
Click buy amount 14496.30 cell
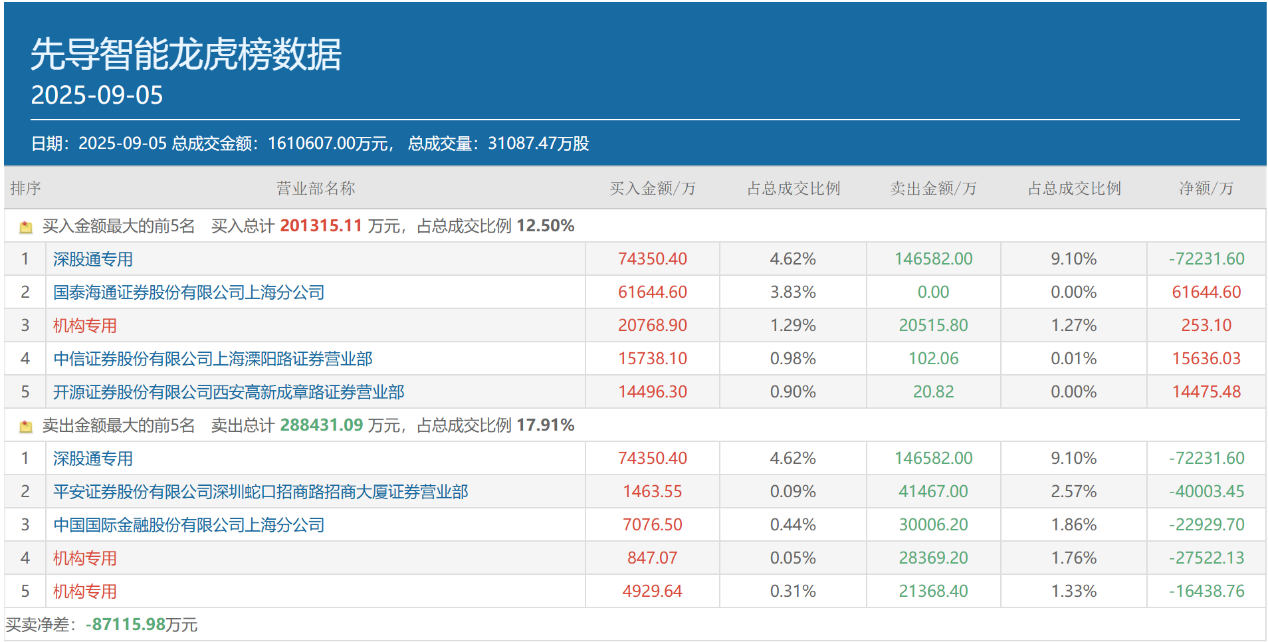(x=653, y=391)
